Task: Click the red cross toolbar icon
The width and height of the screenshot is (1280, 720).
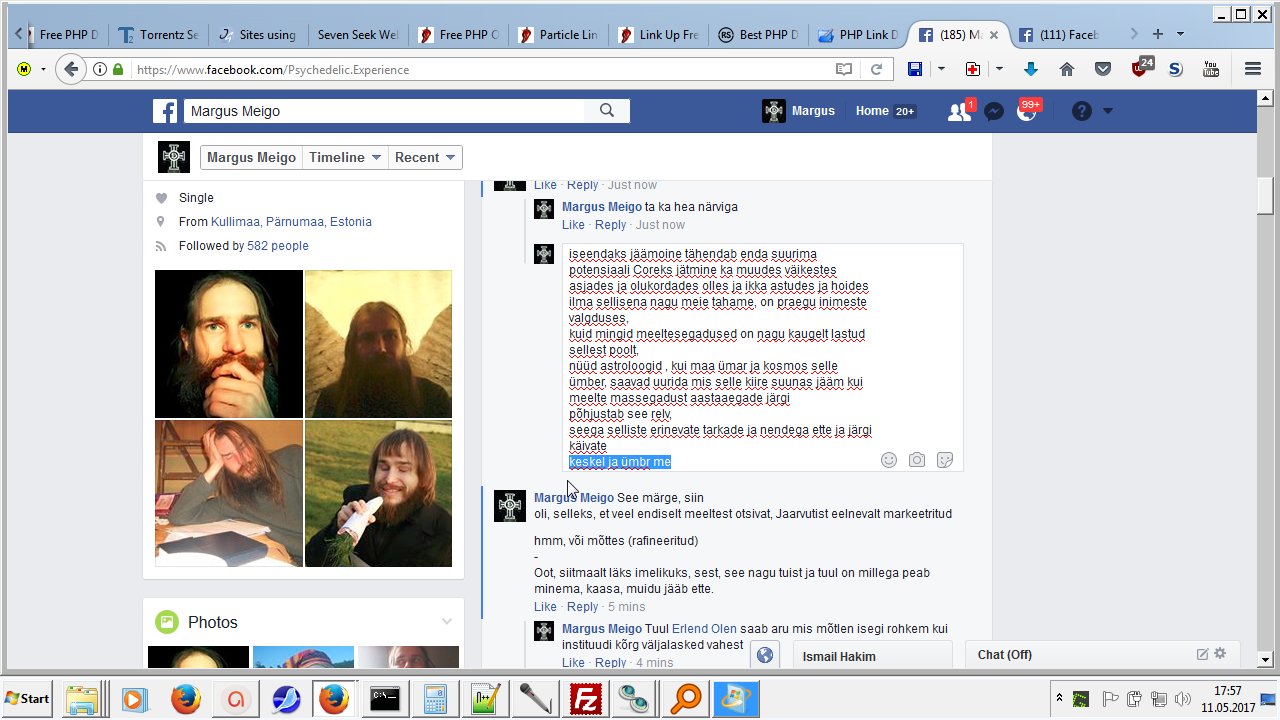Action: (972, 69)
